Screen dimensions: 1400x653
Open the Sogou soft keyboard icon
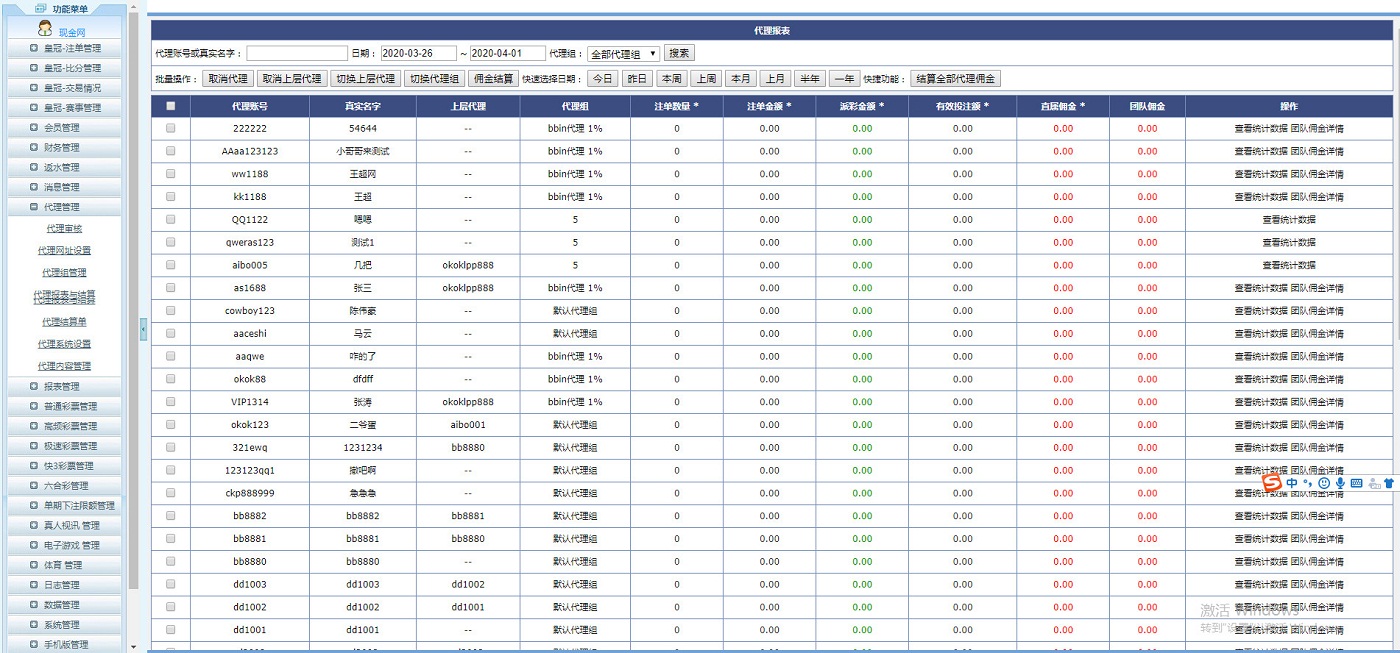[1356, 483]
